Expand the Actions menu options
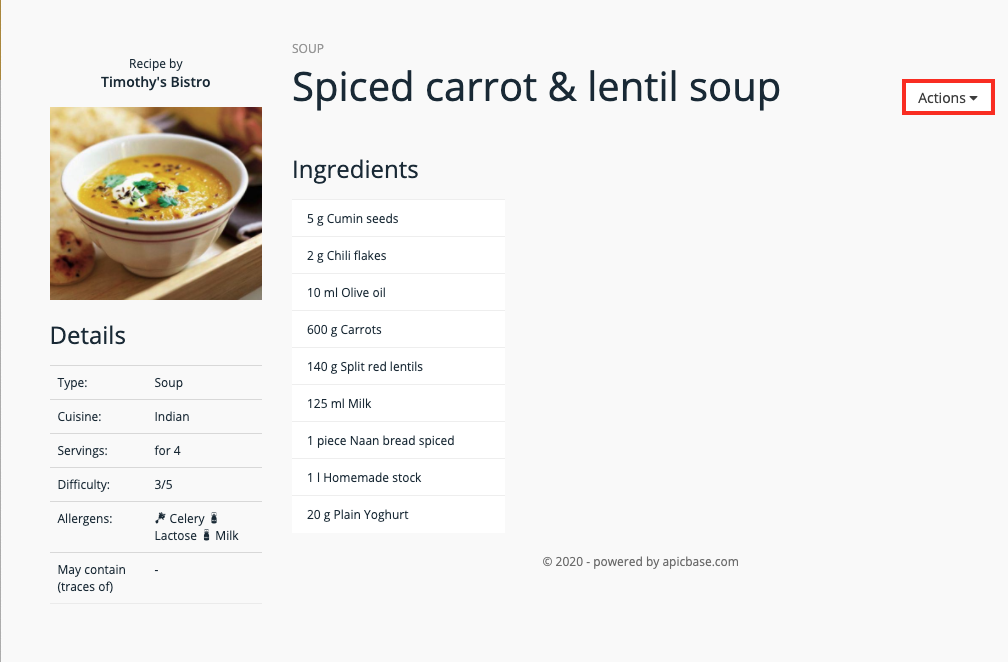The height and width of the screenshot is (662, 1008). (x=945, y=97)
